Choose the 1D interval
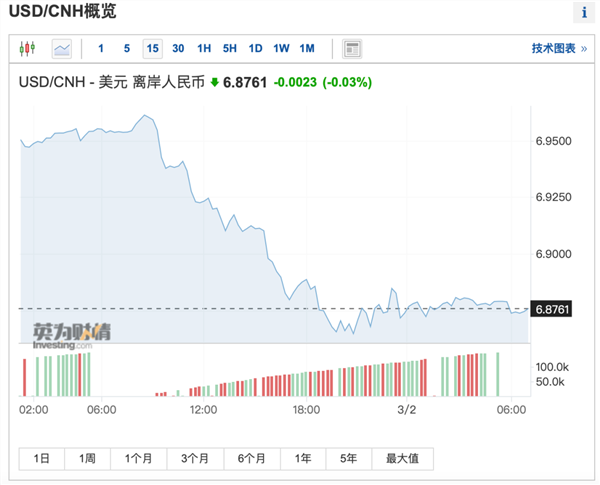Viewport: 600px width, 485px height. [256, 48]
